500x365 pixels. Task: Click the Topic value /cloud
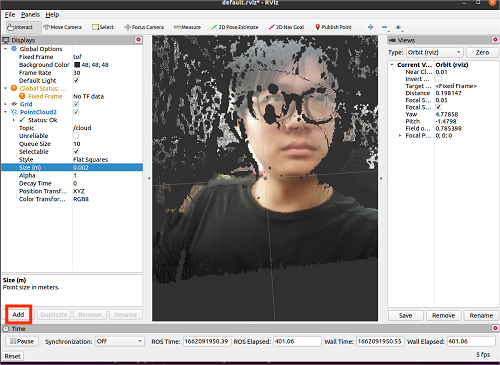[x=82, y=128]
